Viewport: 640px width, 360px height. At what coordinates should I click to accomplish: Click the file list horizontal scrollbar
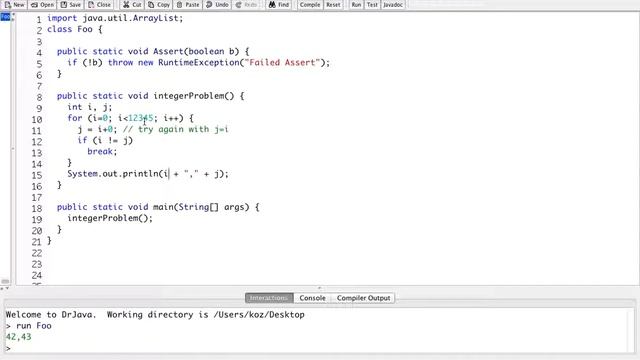(5, 281)
